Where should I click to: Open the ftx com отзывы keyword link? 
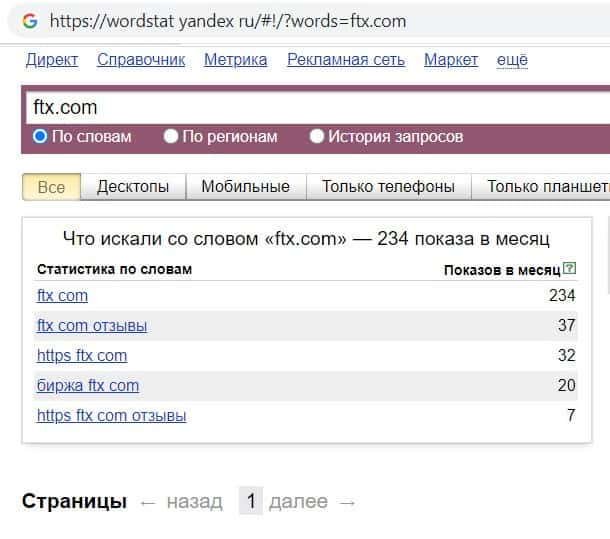91,326
